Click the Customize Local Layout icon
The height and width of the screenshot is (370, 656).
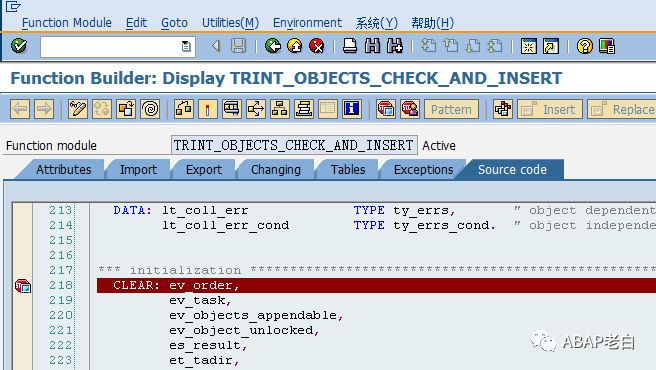(x=607, y=46)
